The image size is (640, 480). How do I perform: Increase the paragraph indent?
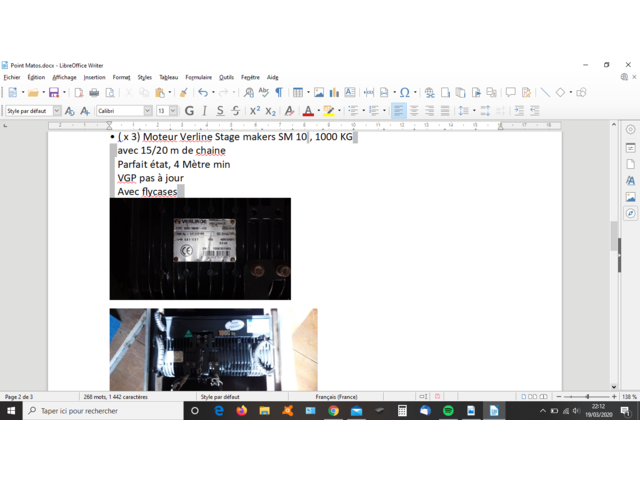519,111
